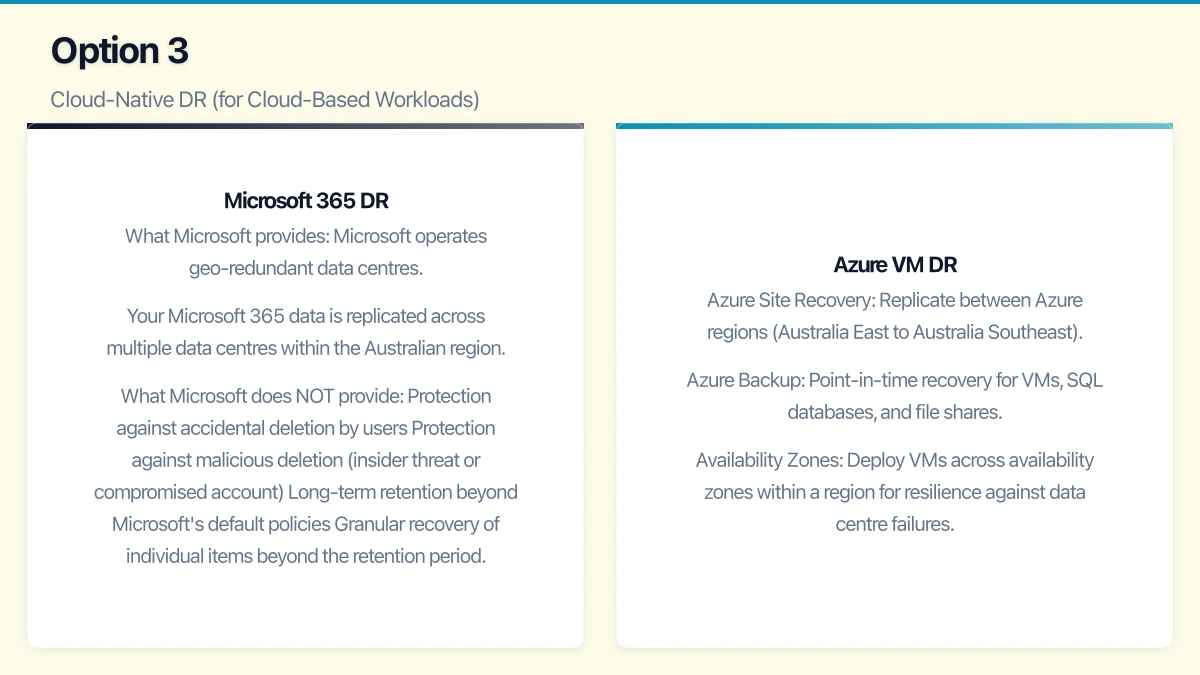Select the Availability Zones paragraph
This screenshot has width=1200, height=675.
[x=895, y=492]
